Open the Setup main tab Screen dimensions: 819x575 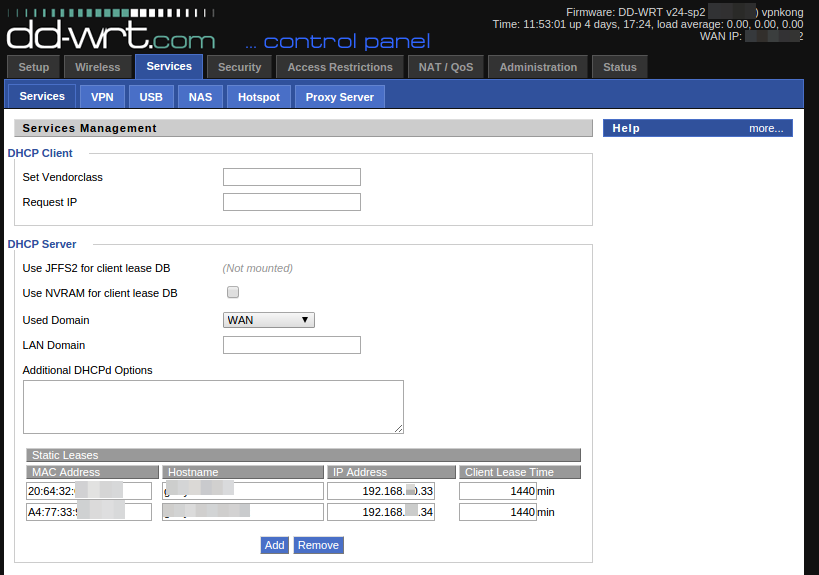coord(33,67)
